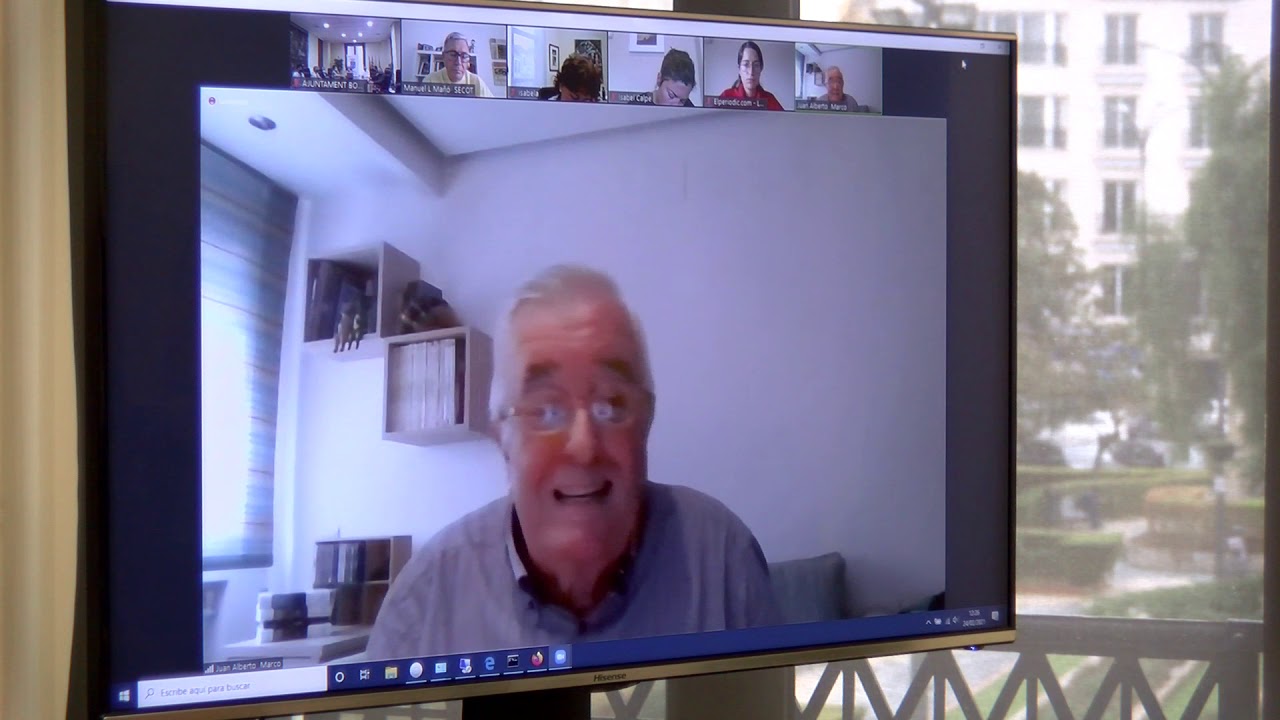Select Juan Alberto Marco's small thumbnail
This screenshot has width=1280, height=720.
(838, 77)
